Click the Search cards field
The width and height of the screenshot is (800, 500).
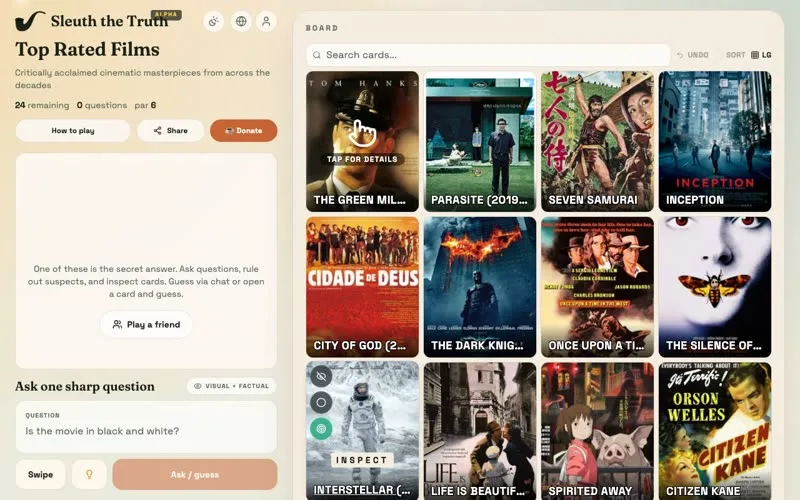[x=488, y=55]
